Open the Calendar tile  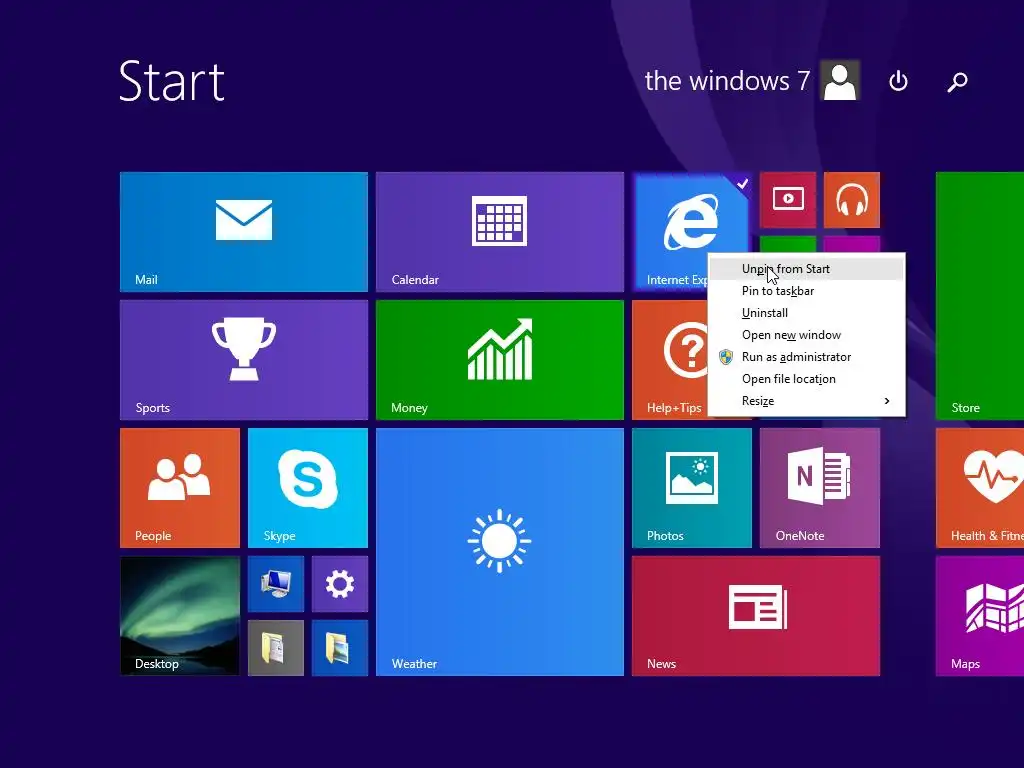(500, 232)
